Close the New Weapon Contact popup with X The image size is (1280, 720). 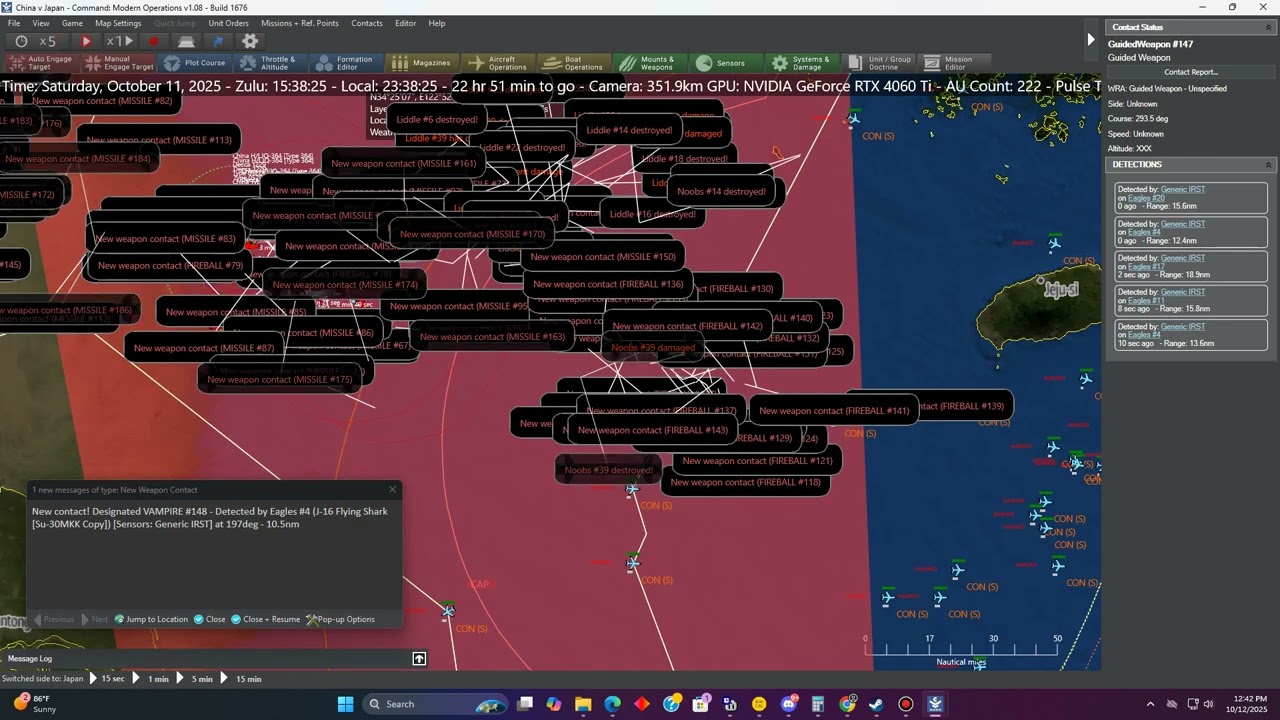392,489
